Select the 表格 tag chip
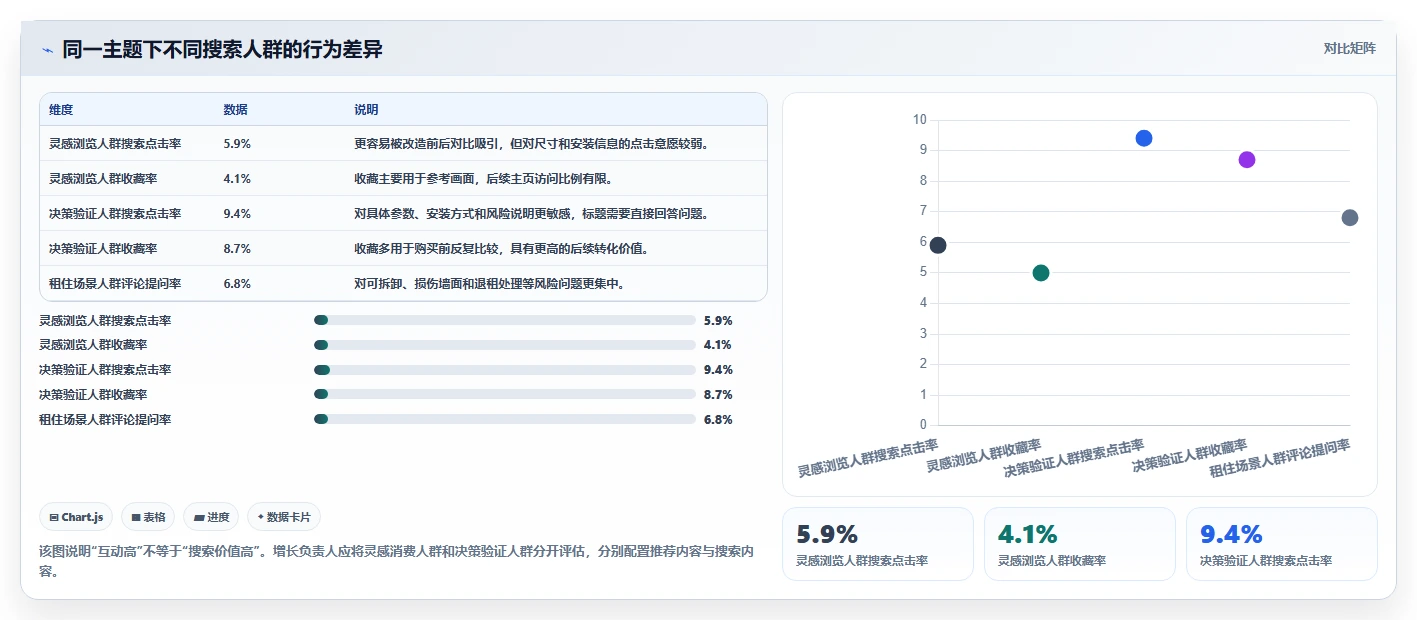The height and width of the screenshot is (620, 1417). click(148, 517)
